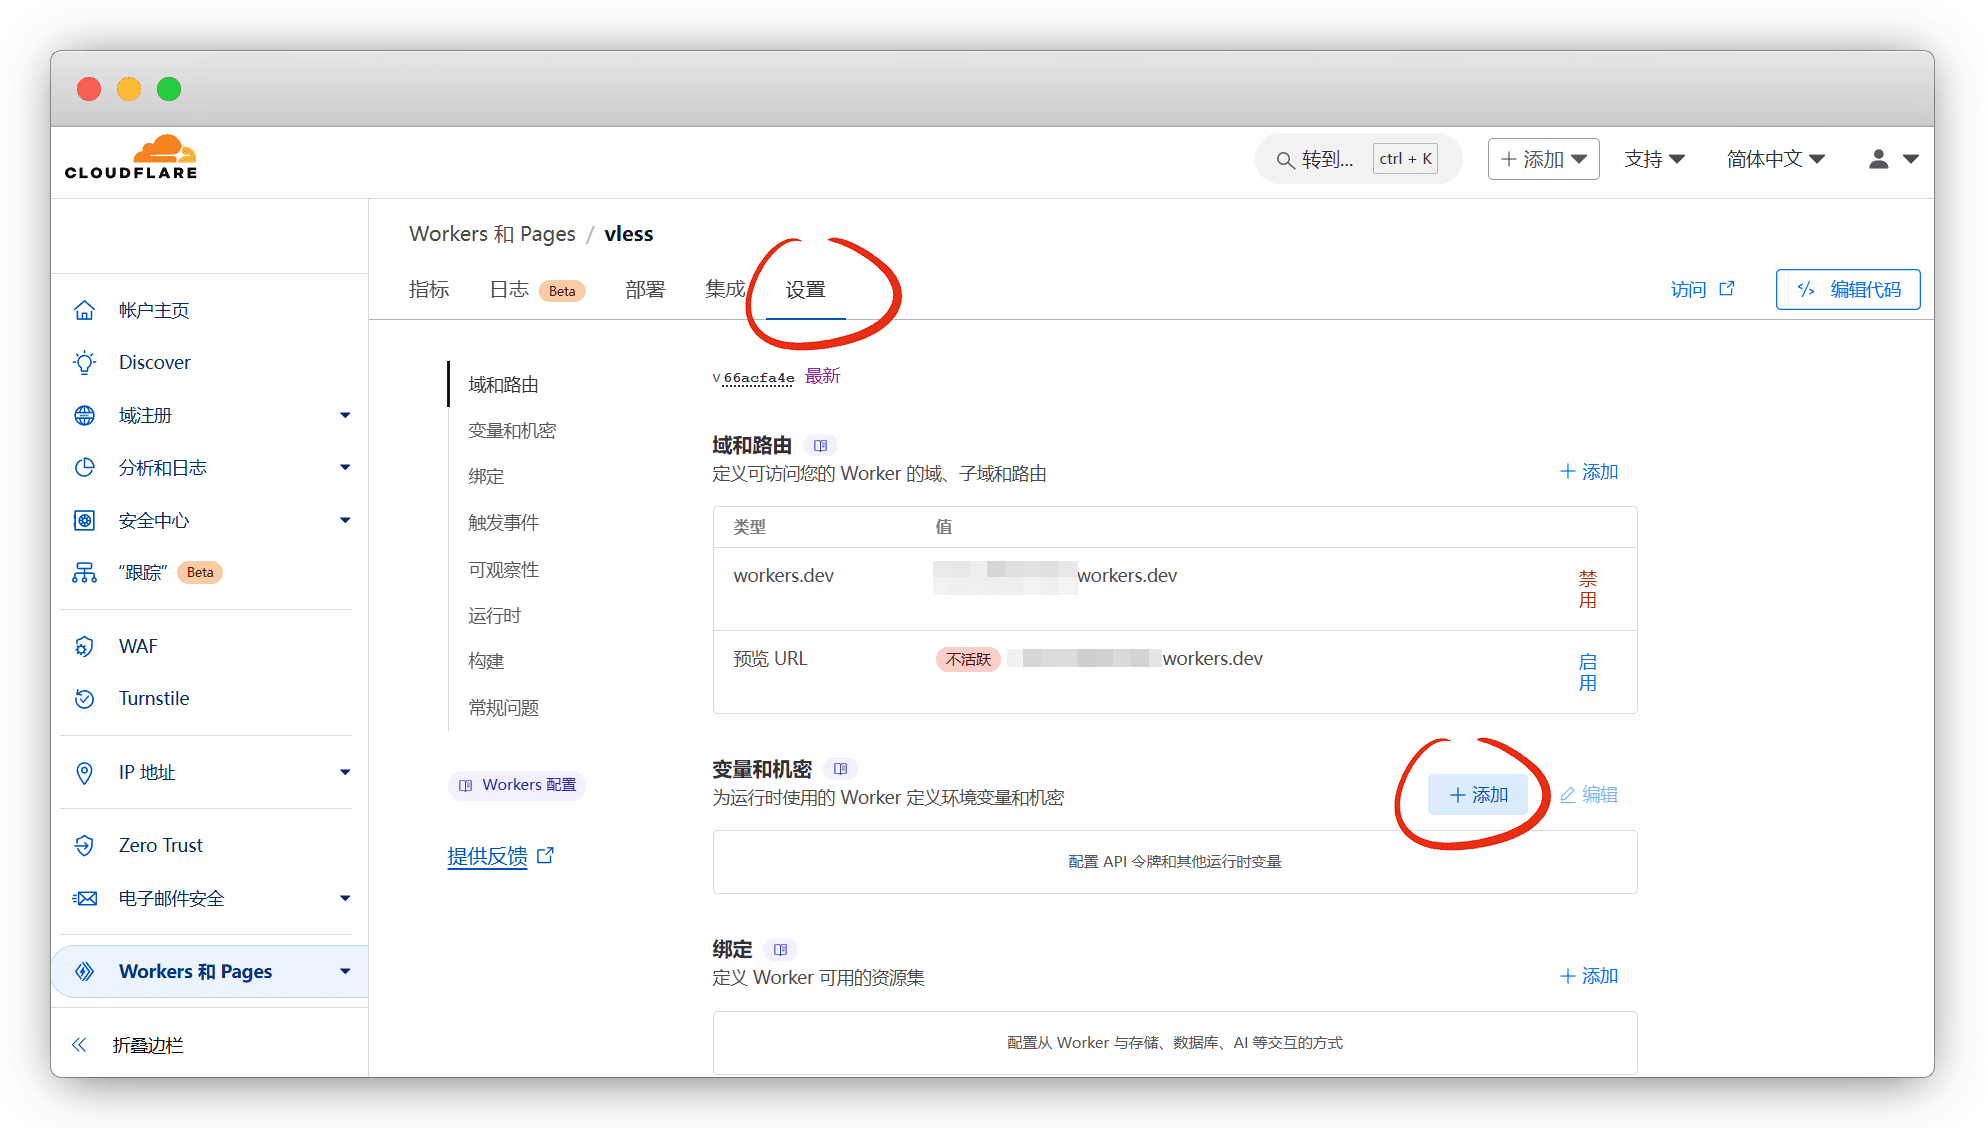Switch to the 部署 tab
This screenshot has height=1128, width=1985.
click(x=645, y=290)
